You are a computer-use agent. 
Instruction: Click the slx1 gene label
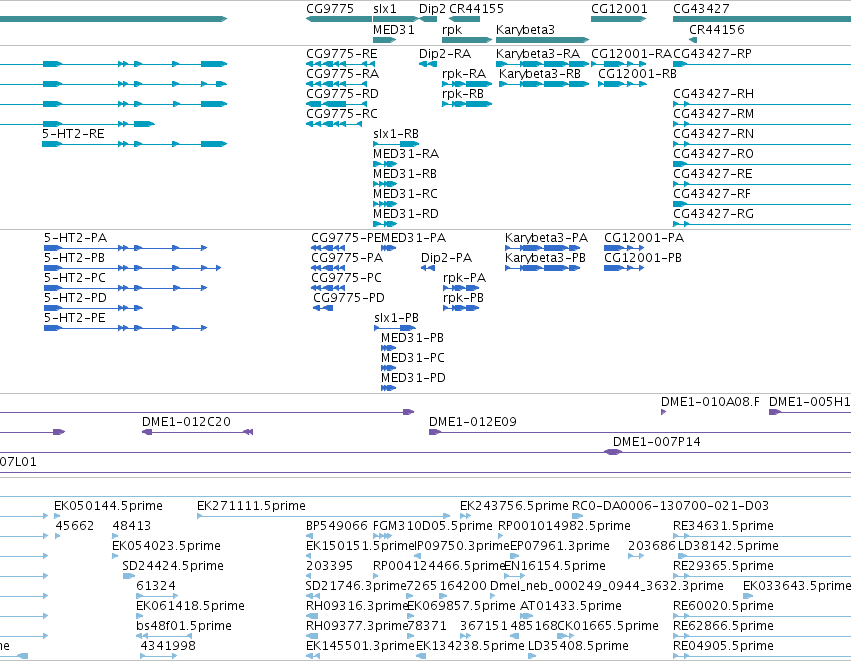click(385, 9)
